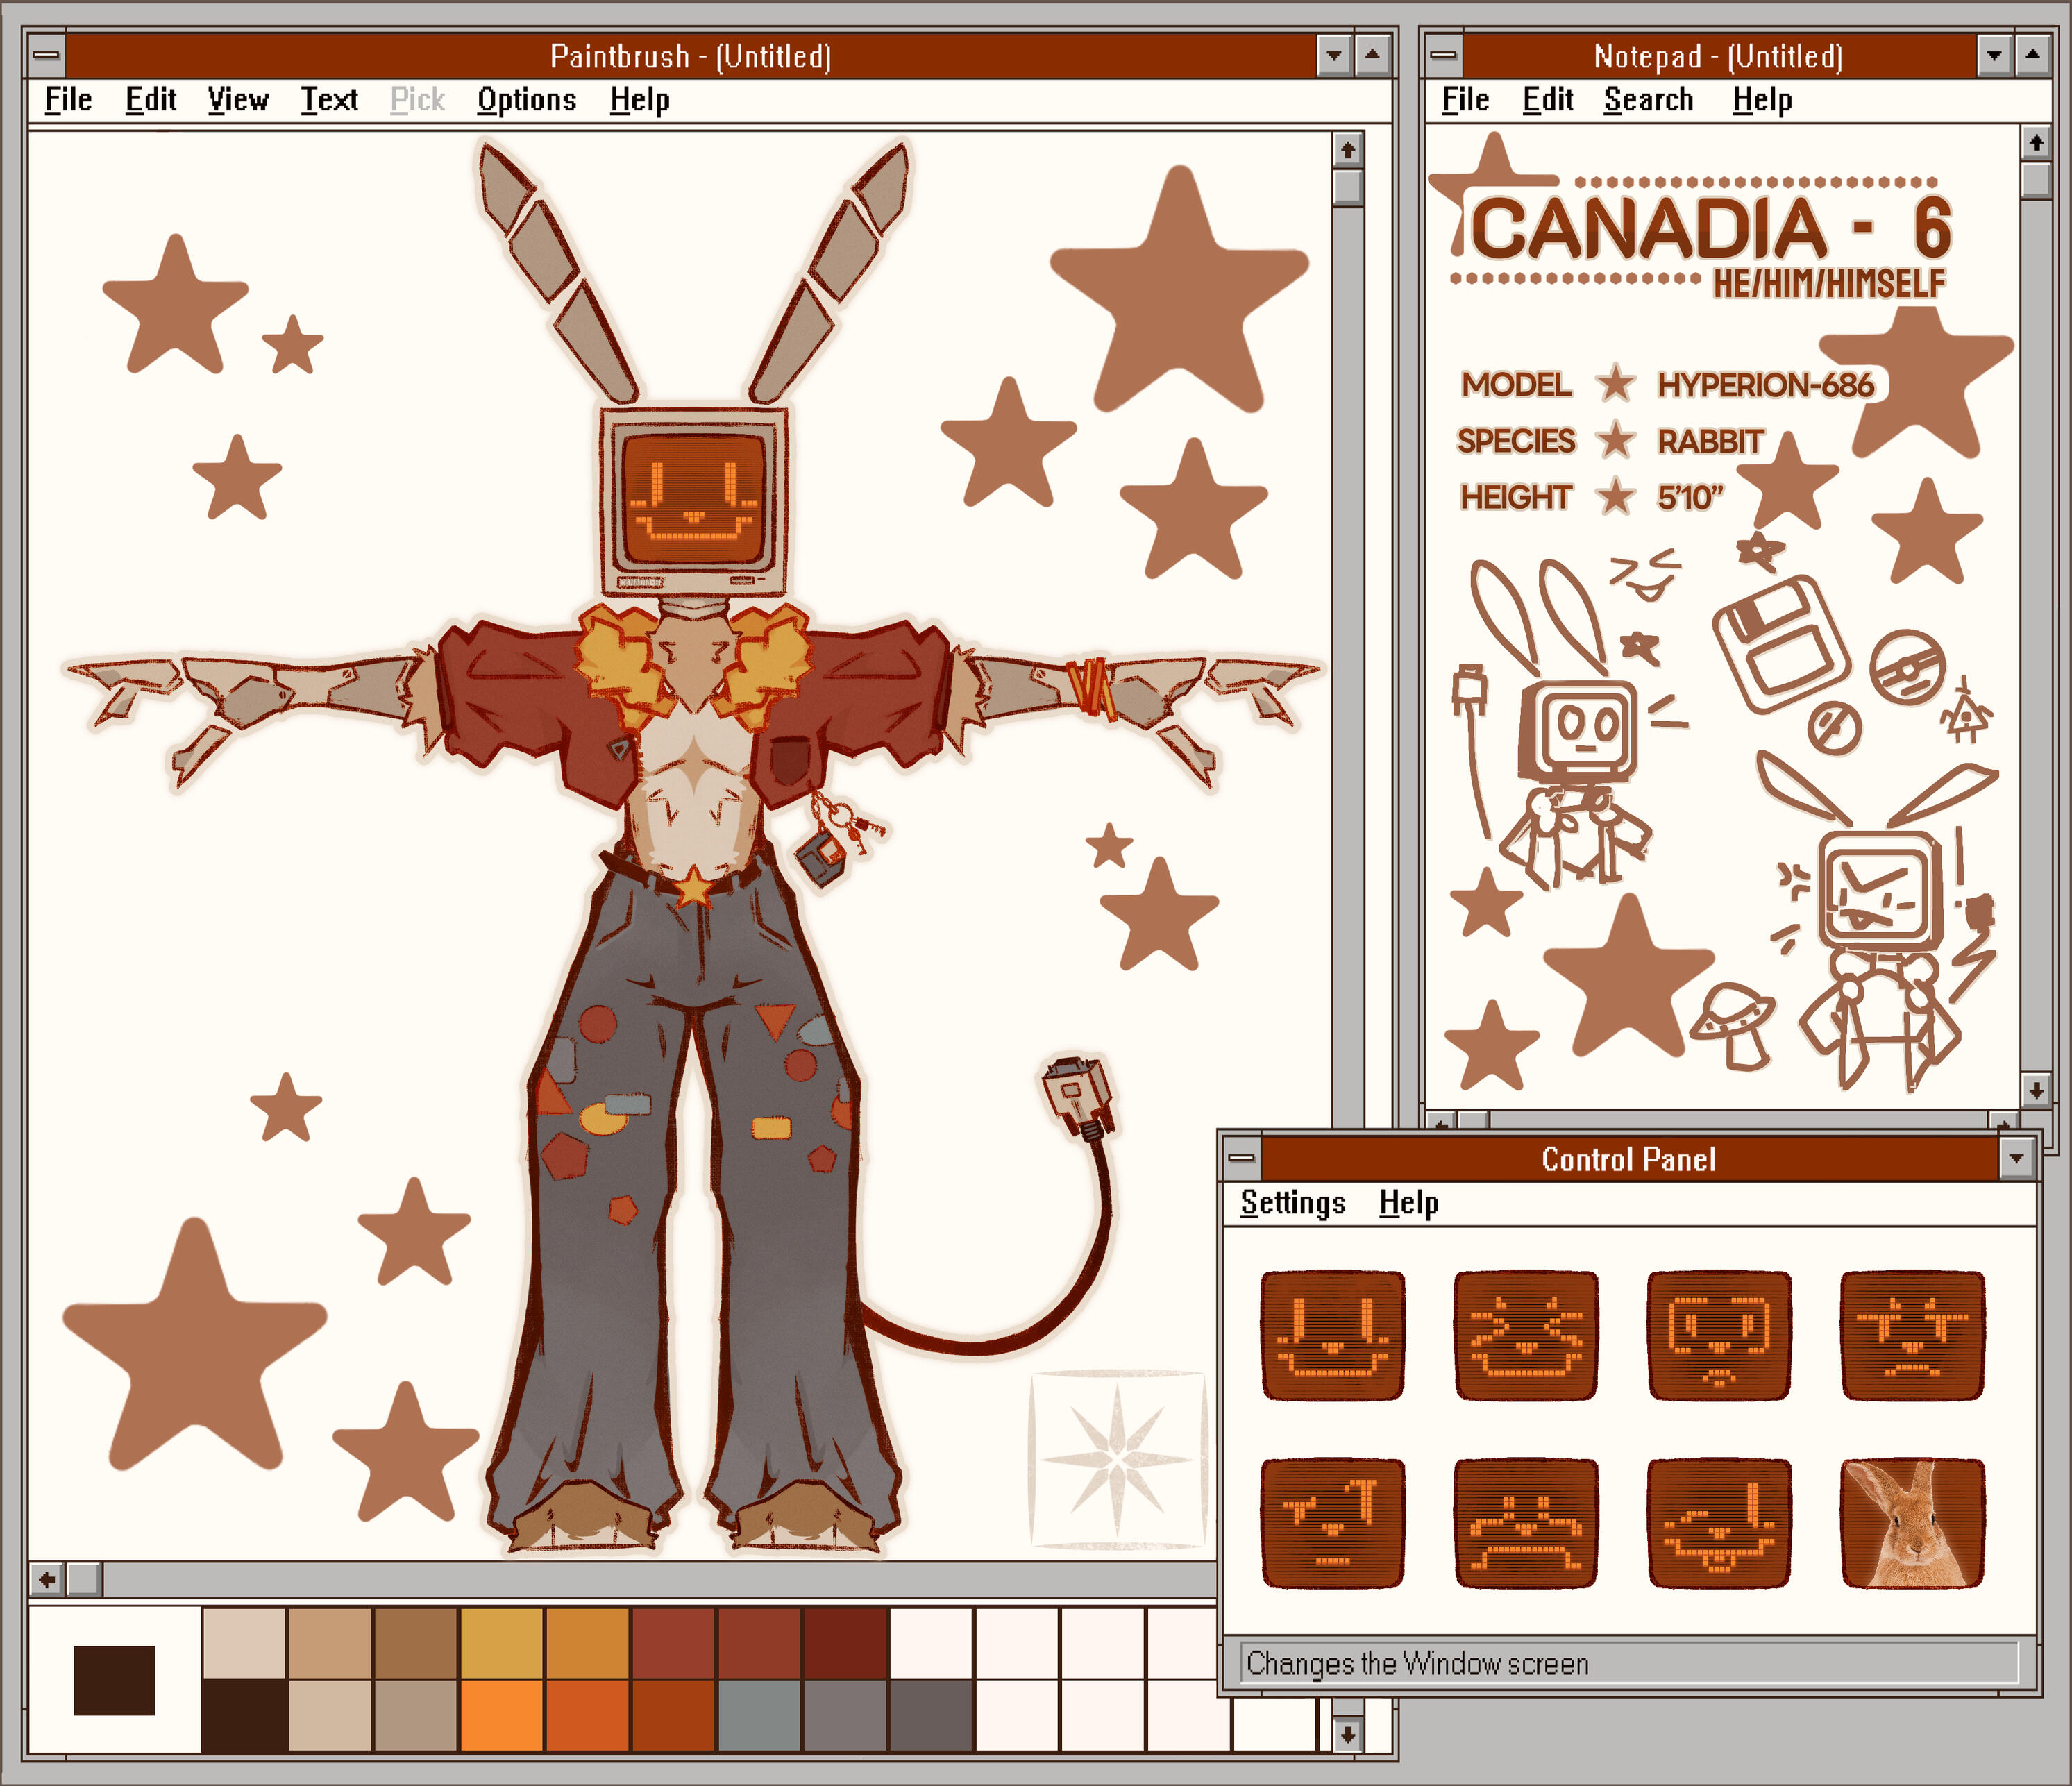Click Help in the Control Panel

coord(1408,1203)
